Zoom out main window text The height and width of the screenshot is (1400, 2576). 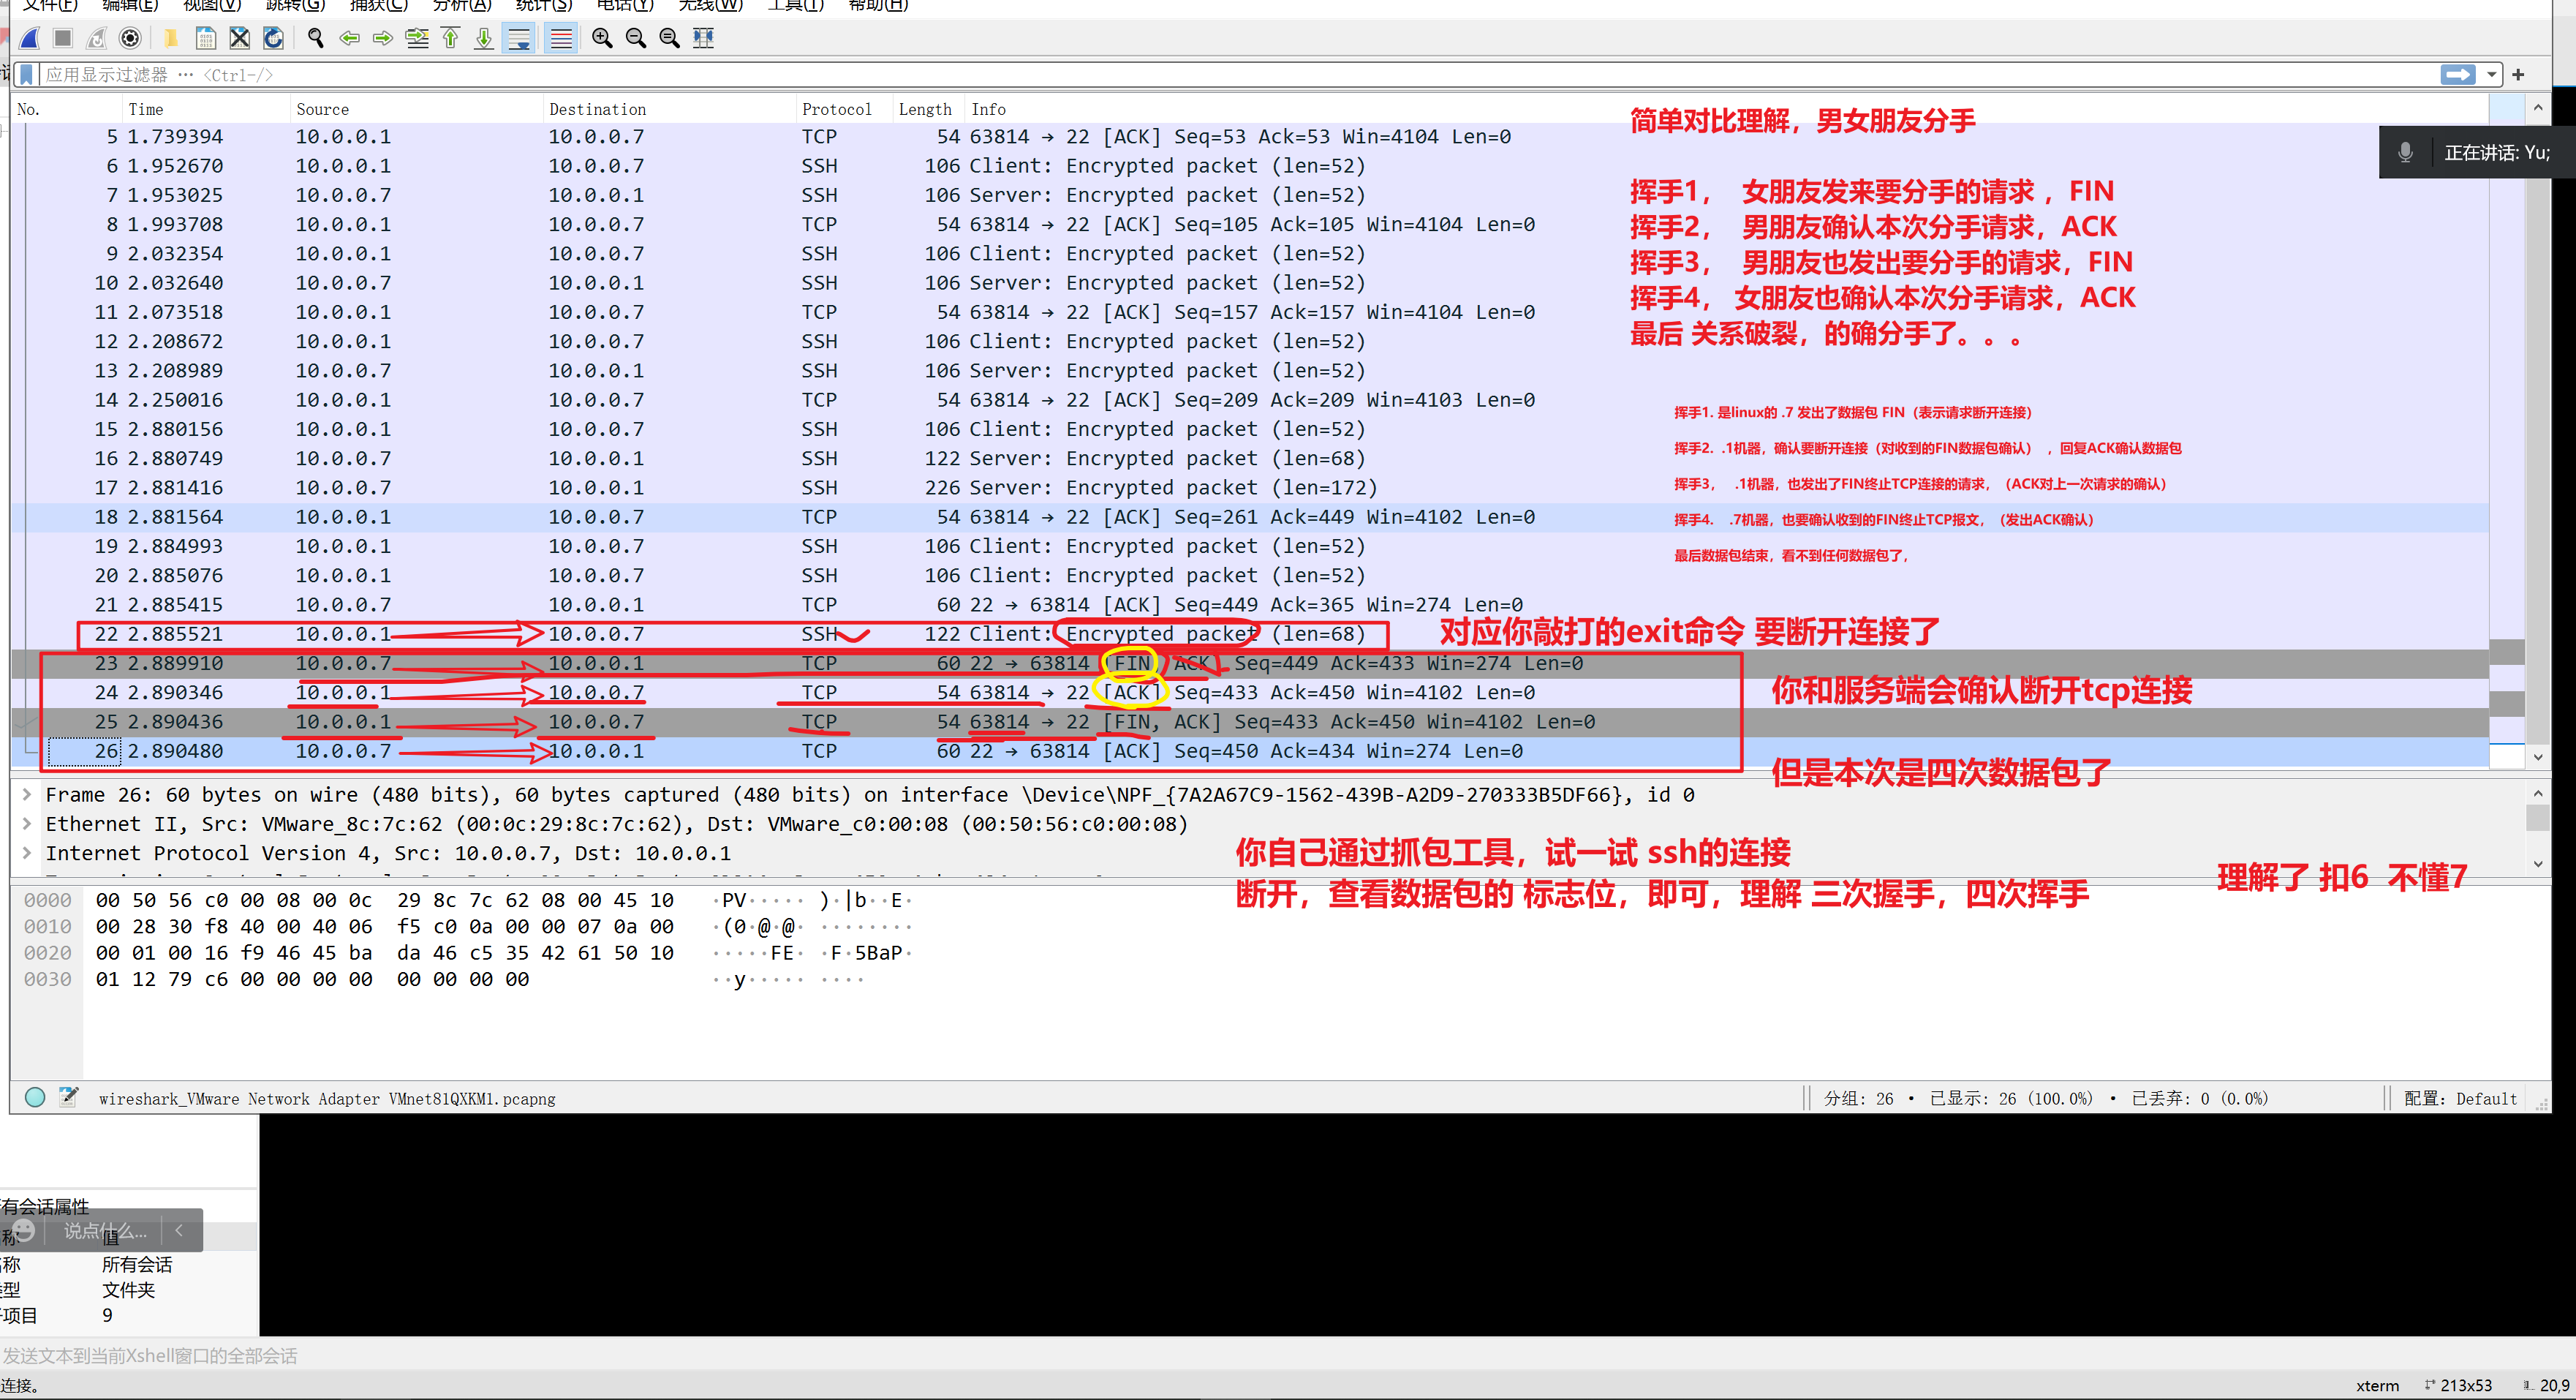tap(636, 38)
